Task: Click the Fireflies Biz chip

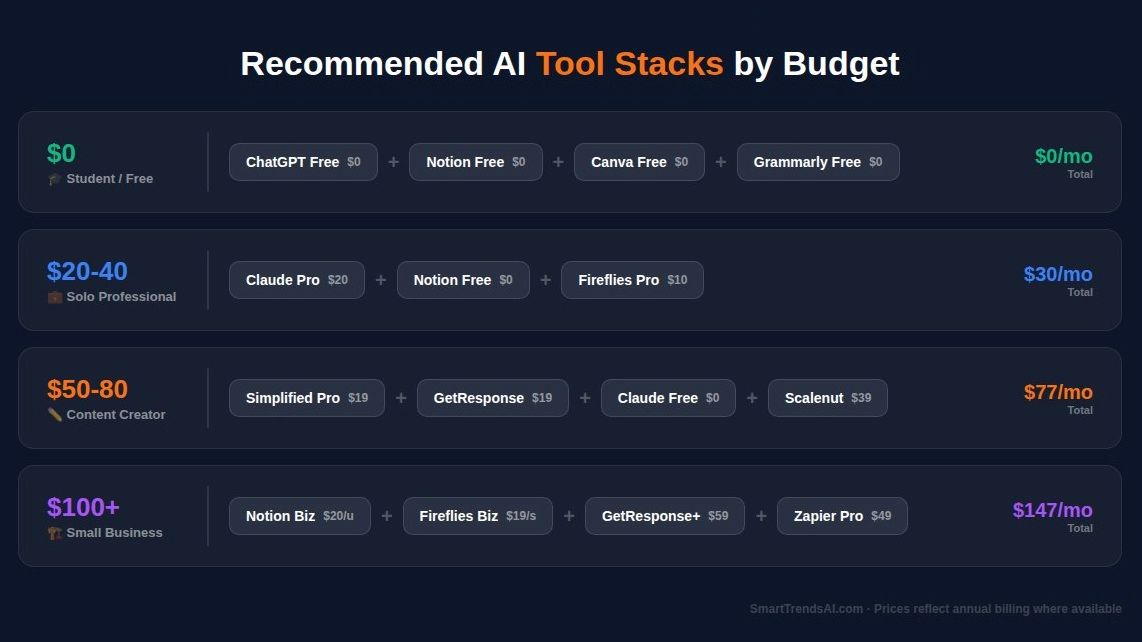Action: coord(477,516)
